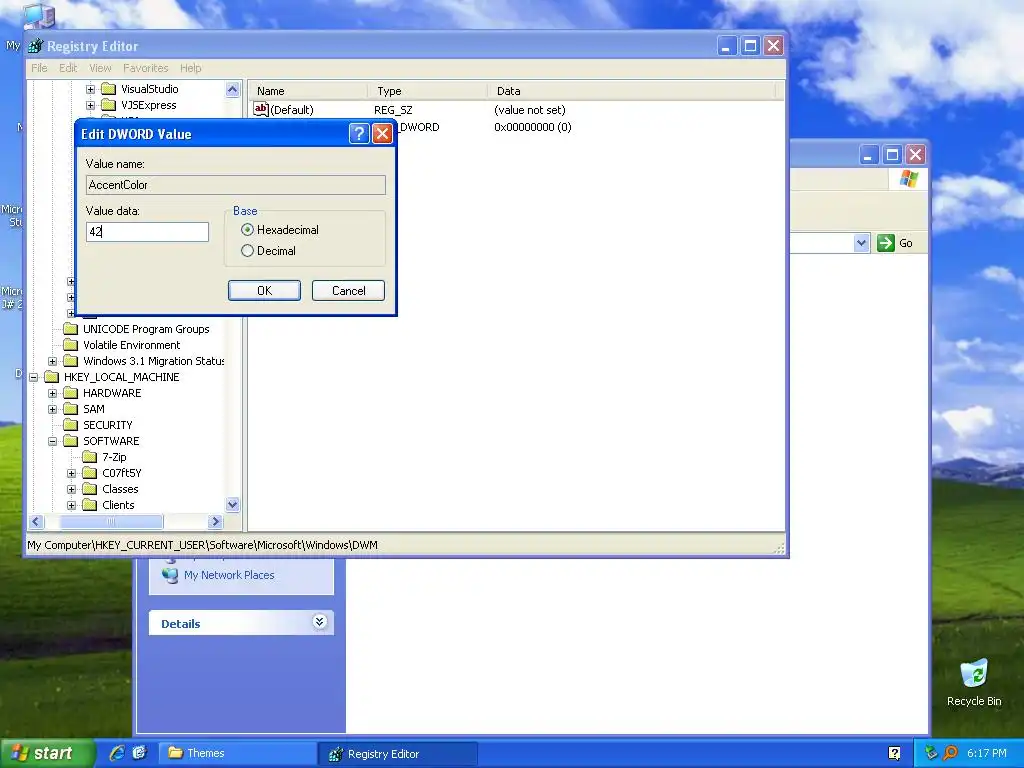Expand the C07ft5Y key
Viewport: 1024px width, 768px height.
coord(71,473)
